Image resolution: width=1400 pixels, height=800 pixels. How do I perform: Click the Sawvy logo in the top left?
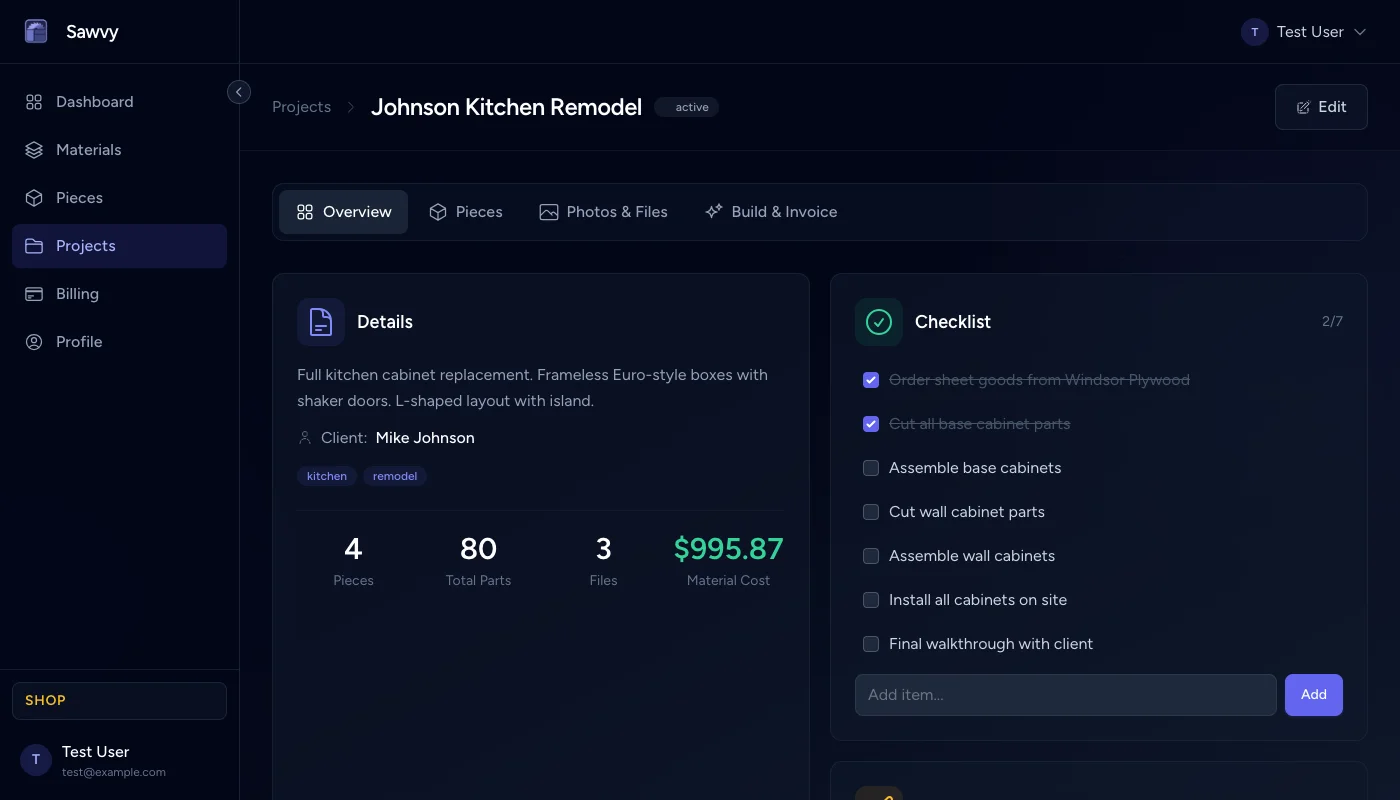[x=36, y=31]
